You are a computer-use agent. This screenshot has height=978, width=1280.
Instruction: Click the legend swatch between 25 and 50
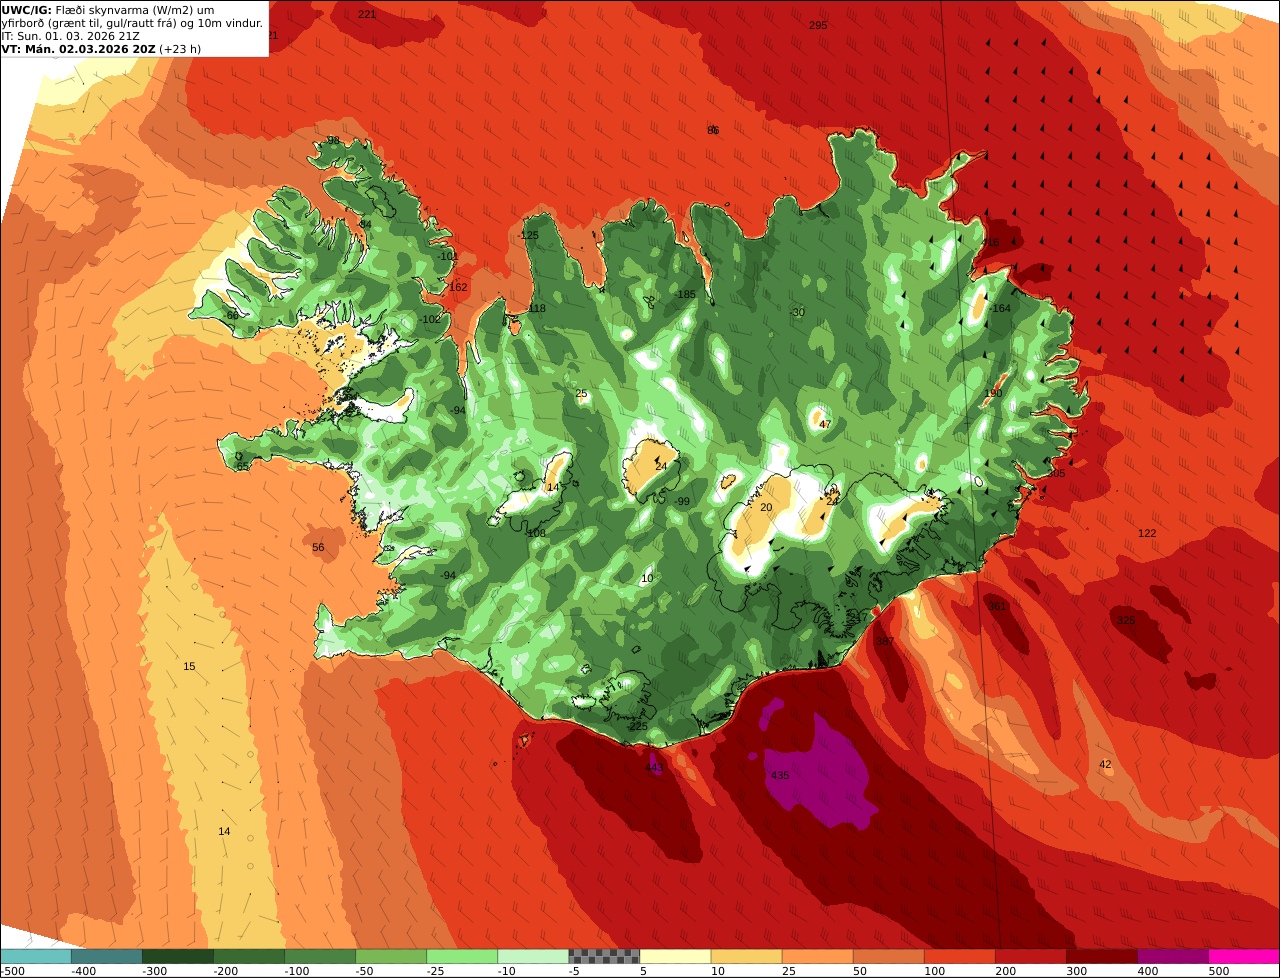(817, 956)
